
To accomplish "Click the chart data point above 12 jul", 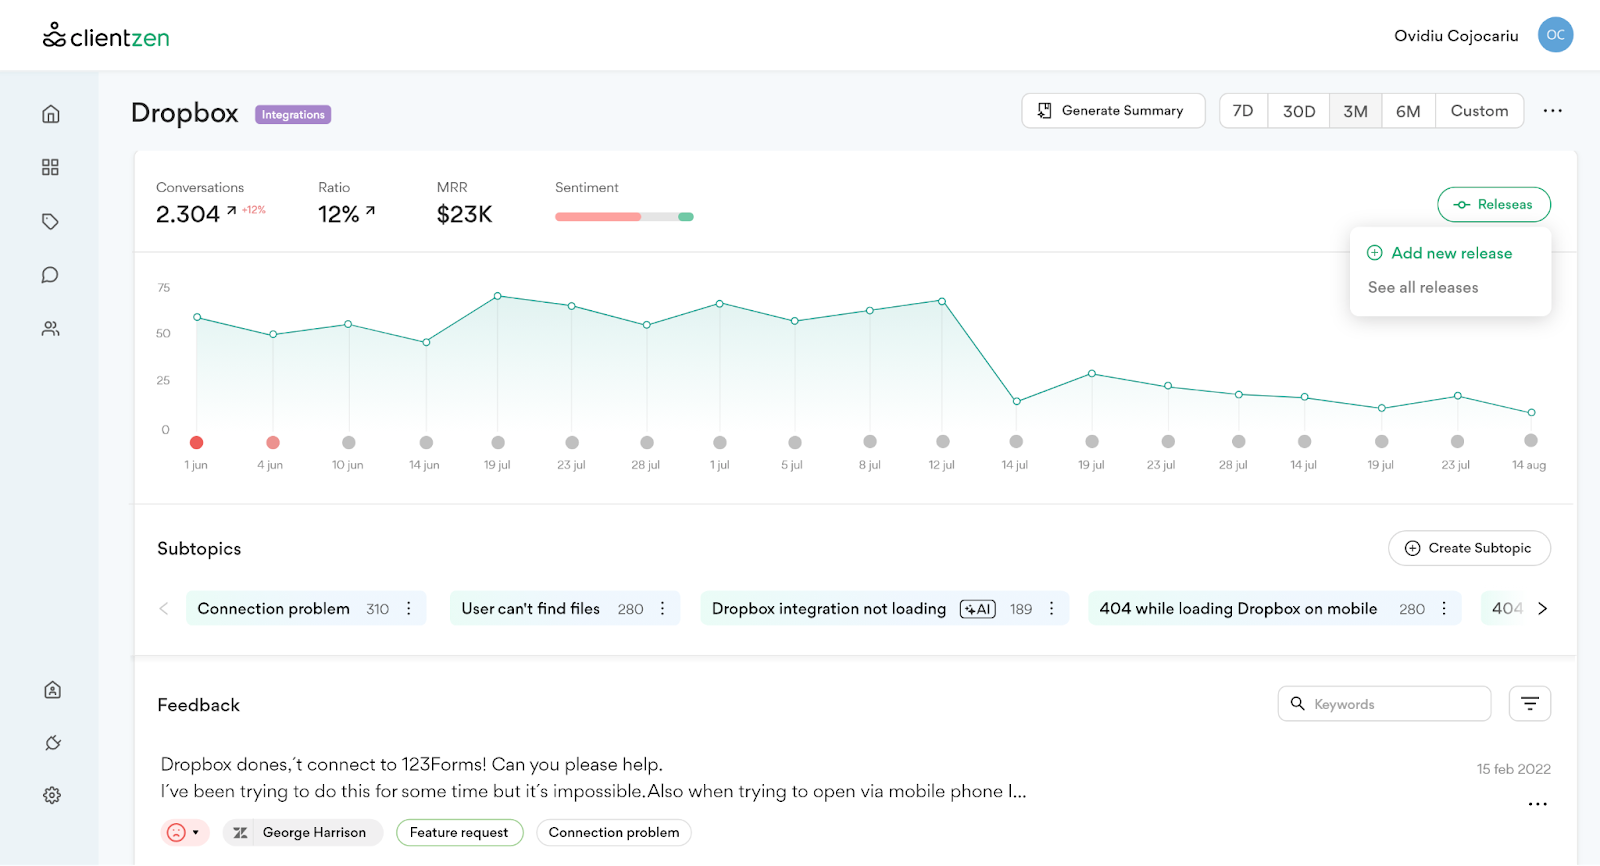I will (942, 301).
